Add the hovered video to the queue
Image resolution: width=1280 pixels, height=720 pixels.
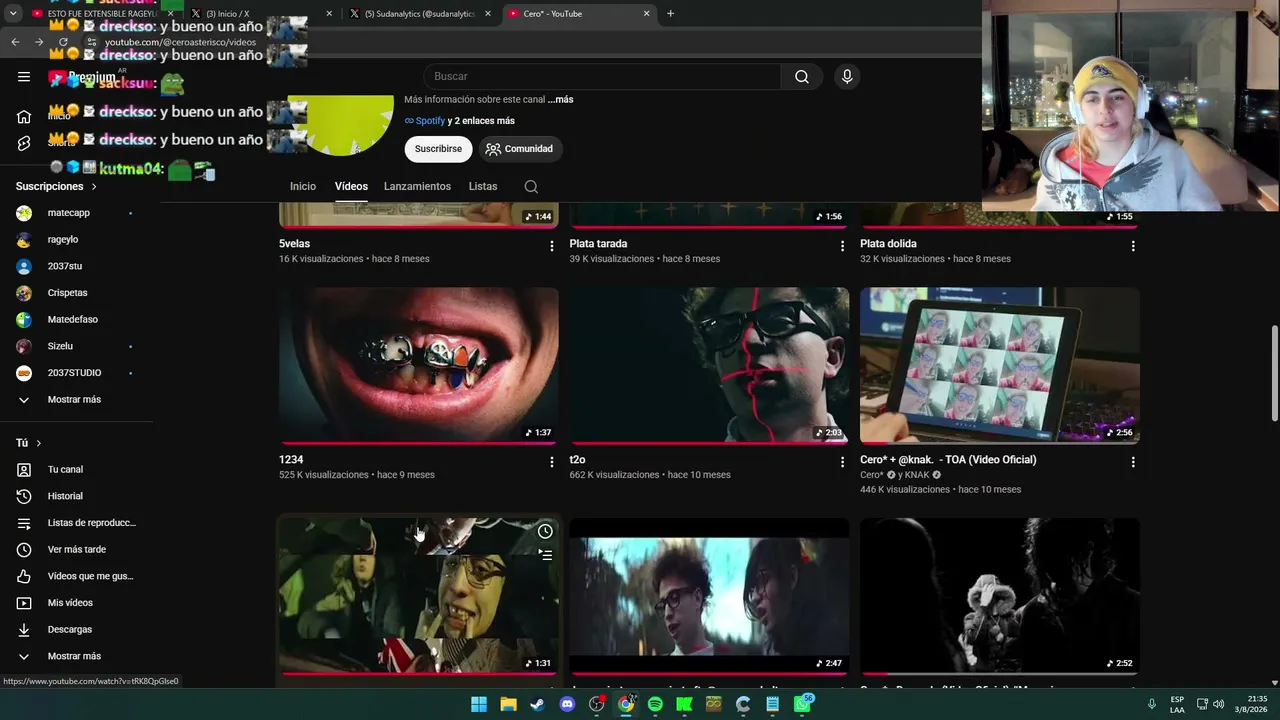[x=545, y=554]
